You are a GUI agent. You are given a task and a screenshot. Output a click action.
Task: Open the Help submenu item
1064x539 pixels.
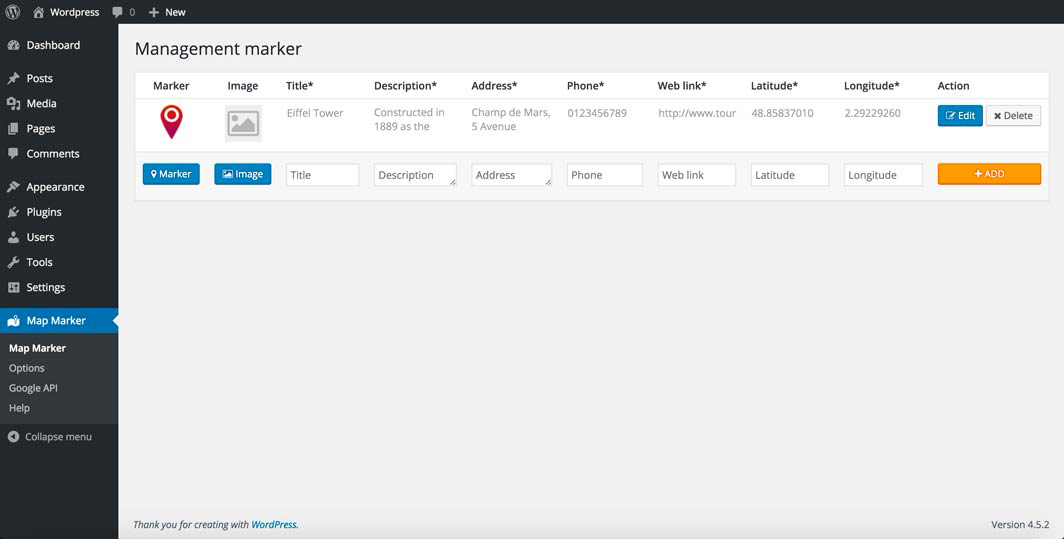tap(19, 409)
